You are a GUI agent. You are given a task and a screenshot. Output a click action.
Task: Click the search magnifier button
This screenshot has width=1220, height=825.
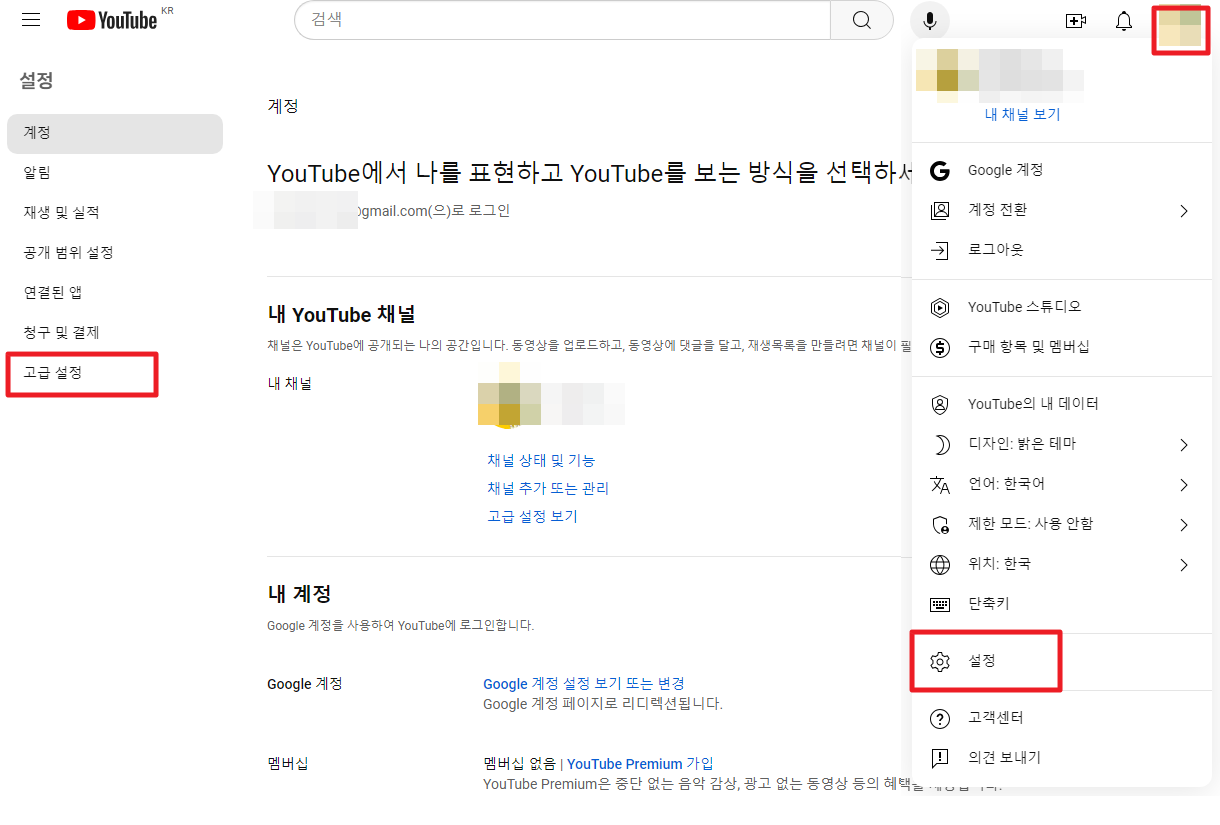pos(862,20)
